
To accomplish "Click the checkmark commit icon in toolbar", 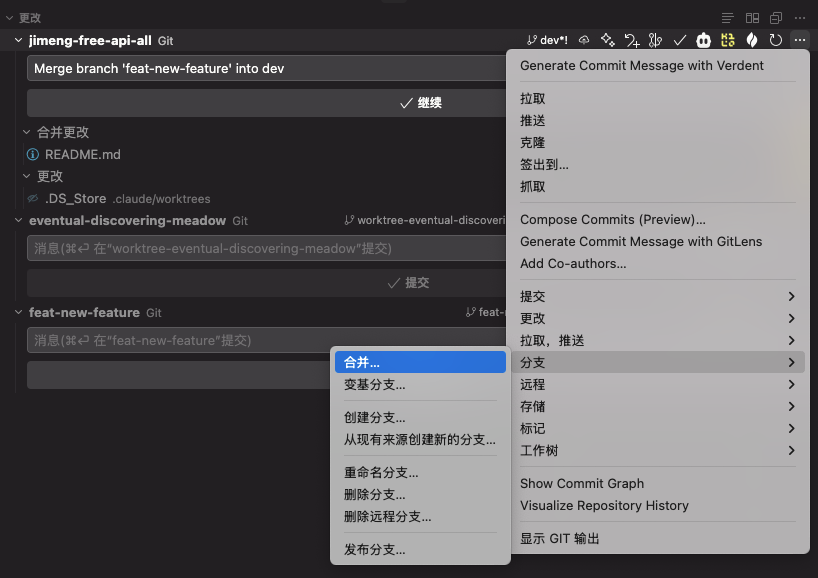I will pyautogui.click(x=679, y=40).
